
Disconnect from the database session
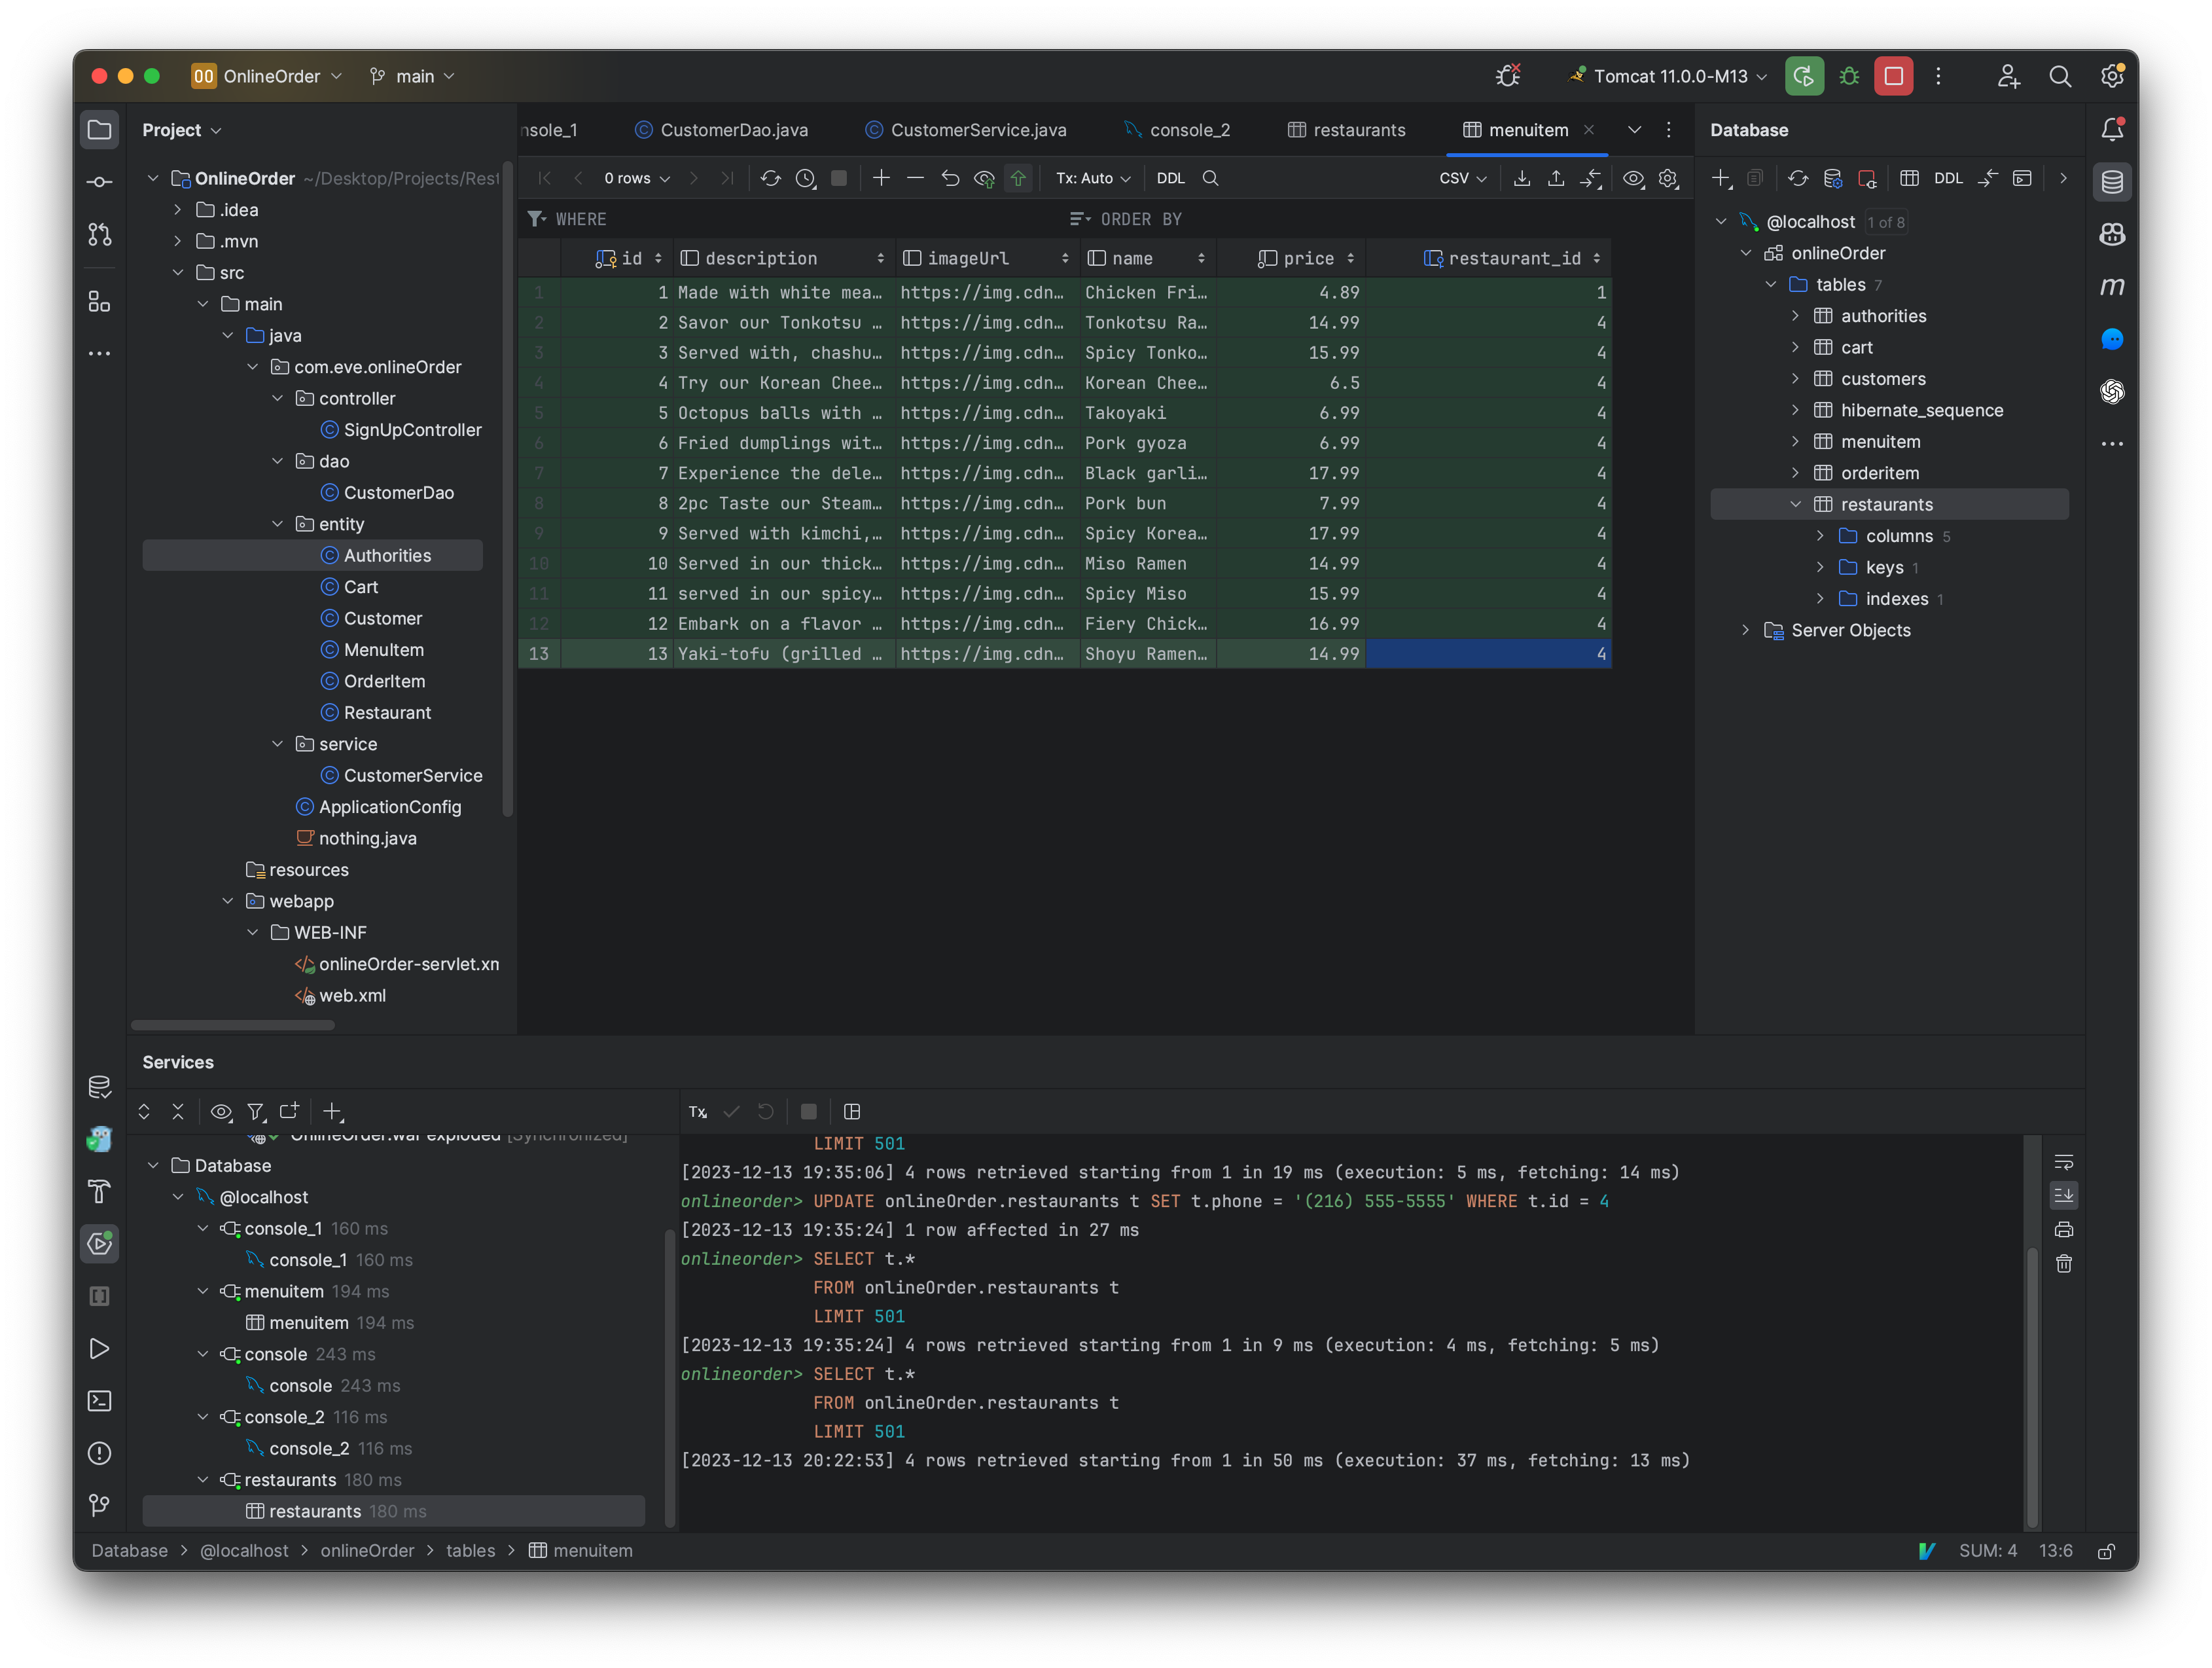pyautogui.click(x=1868, y=178)
